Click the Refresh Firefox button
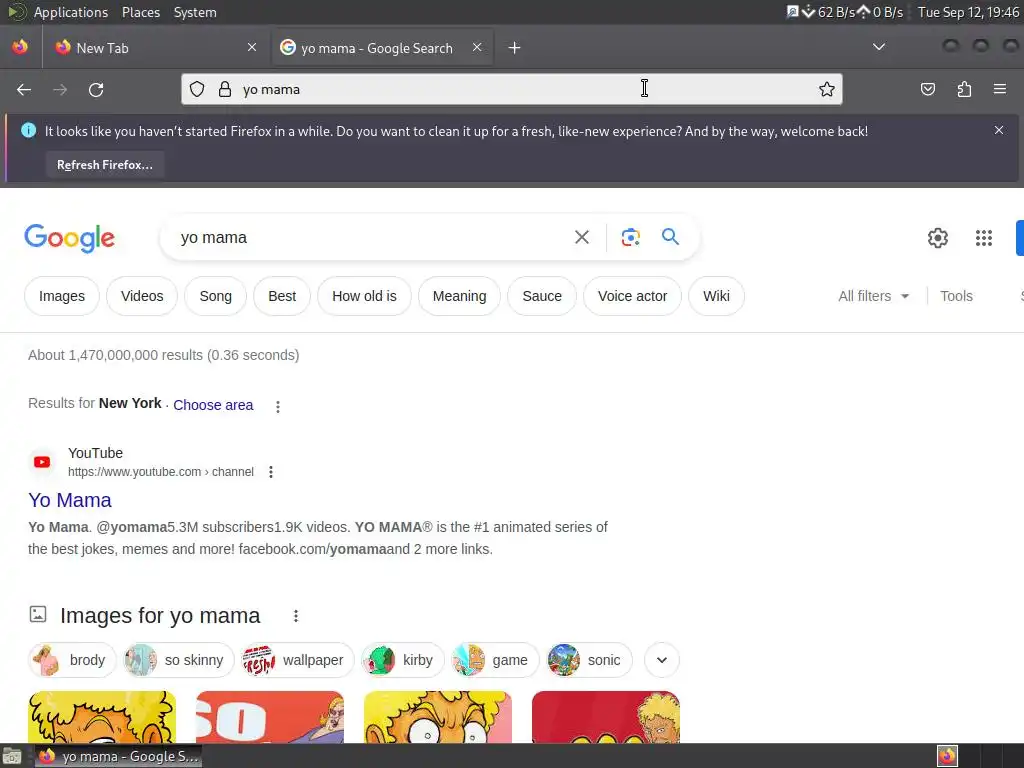This screenshot has width=1024, height=768. 105,165
